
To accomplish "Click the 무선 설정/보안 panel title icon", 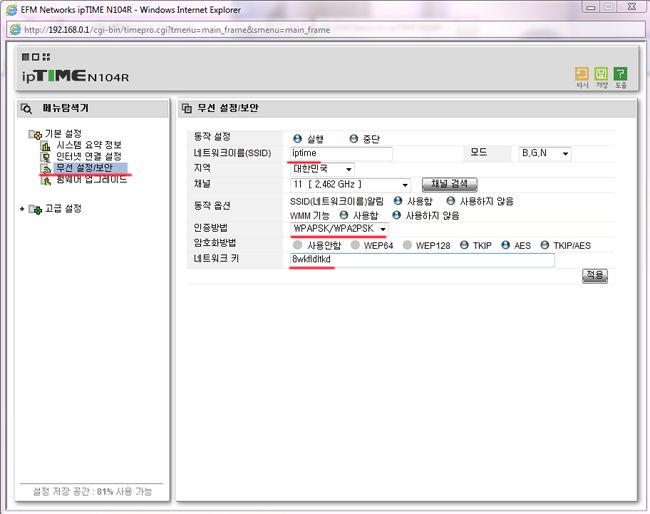I will 187,108.
